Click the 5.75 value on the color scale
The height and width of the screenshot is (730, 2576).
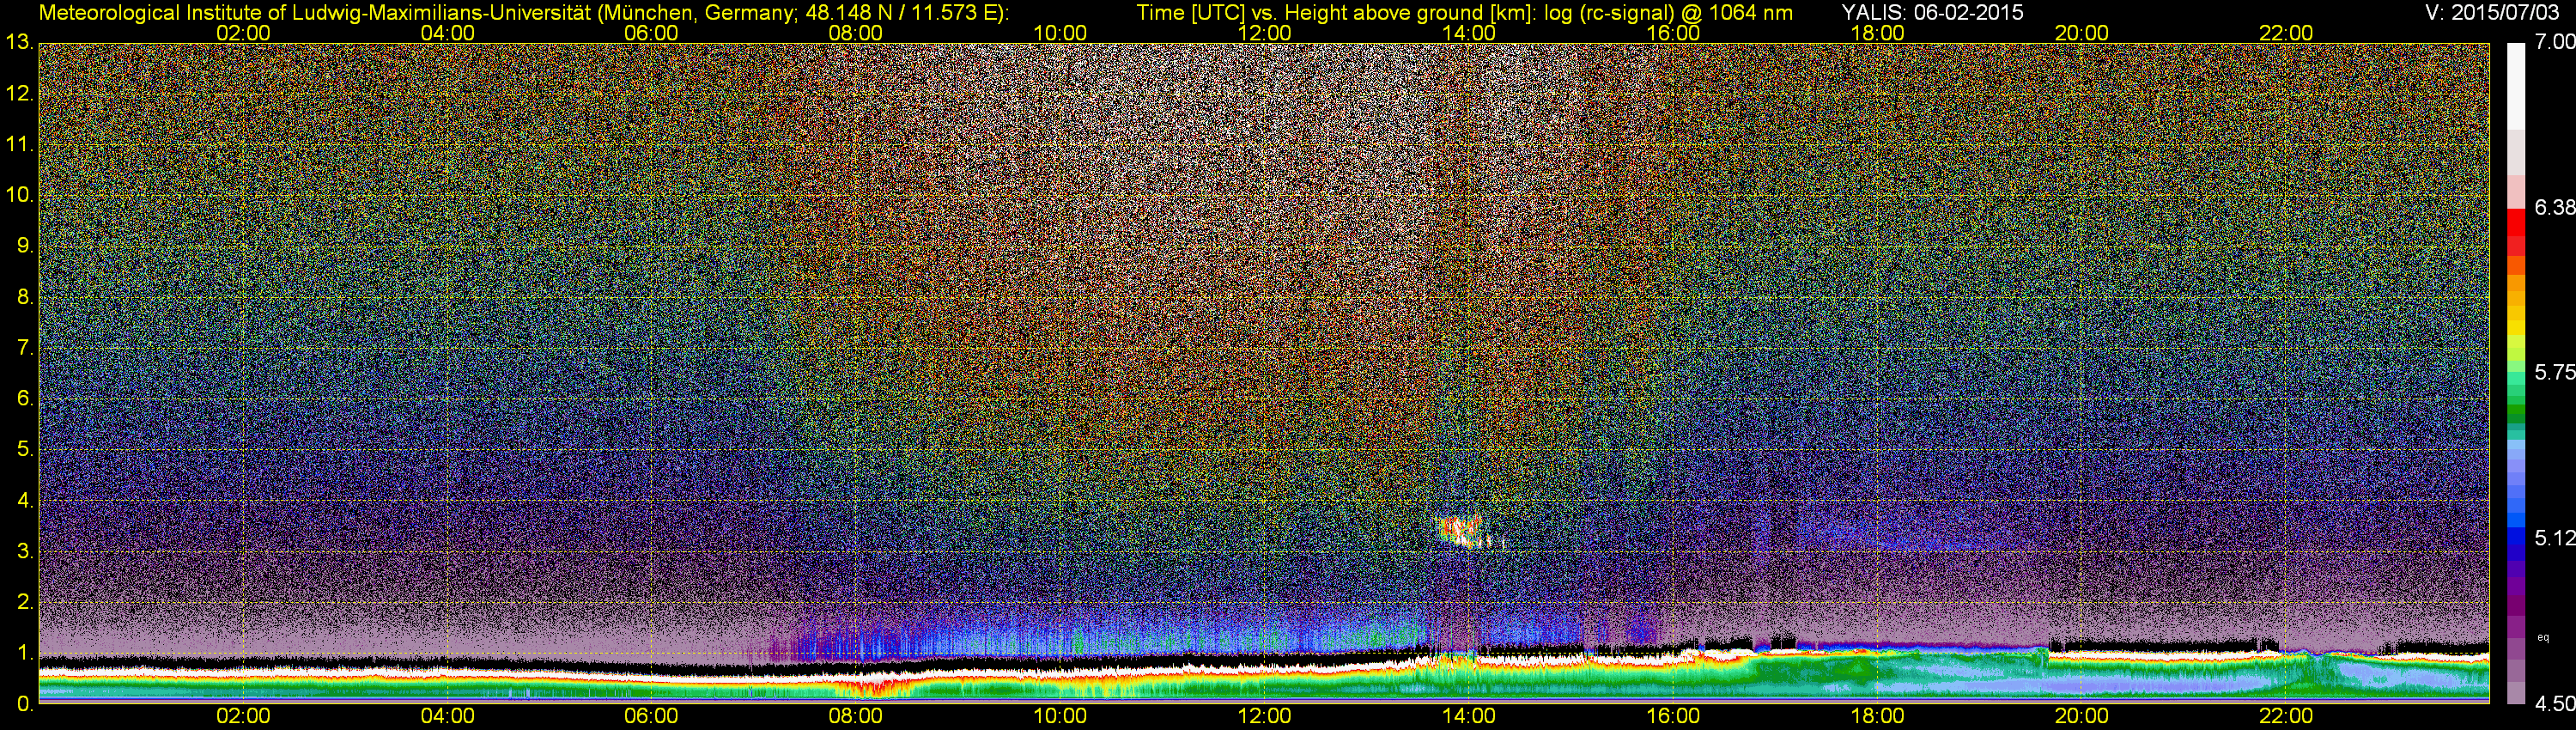[x=2555, y=372]
